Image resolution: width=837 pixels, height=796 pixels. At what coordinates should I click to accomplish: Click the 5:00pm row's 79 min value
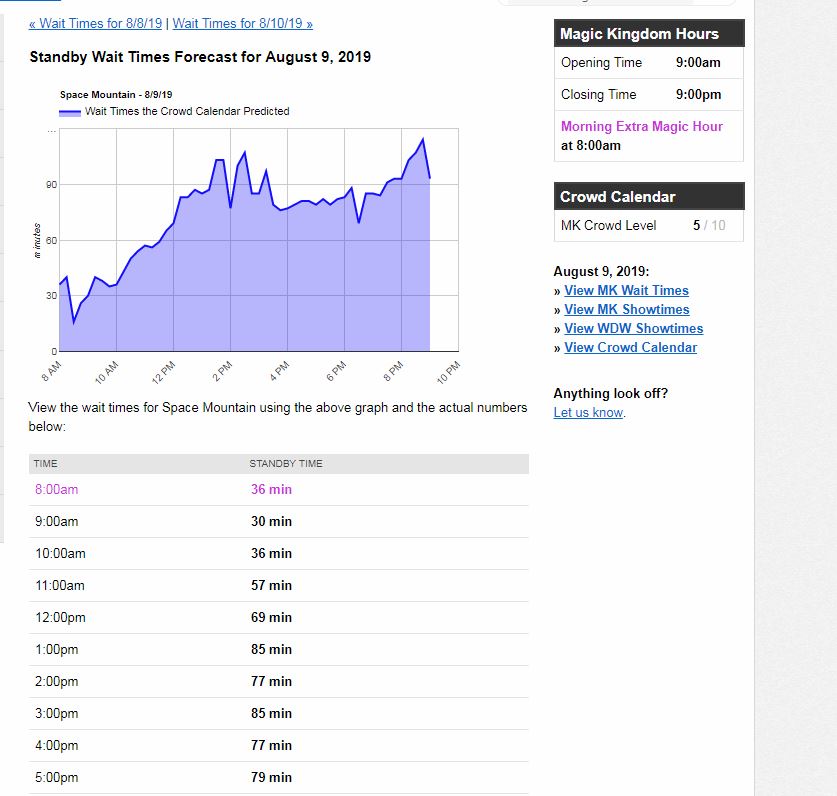[271, 777]
